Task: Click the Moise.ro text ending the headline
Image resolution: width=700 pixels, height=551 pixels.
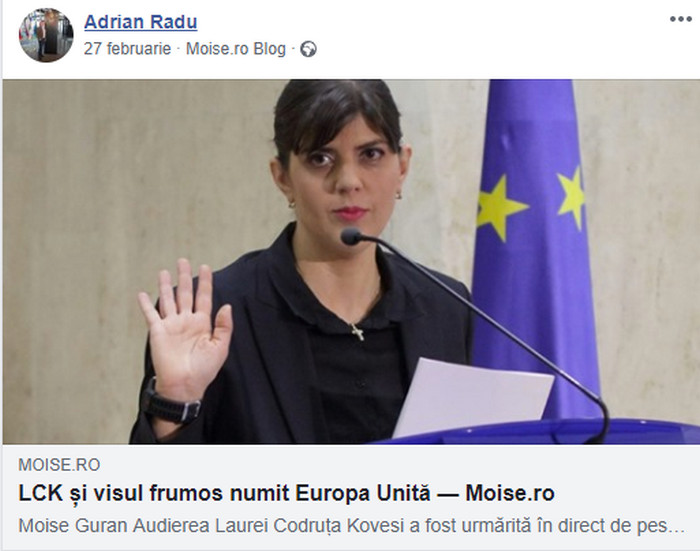Action: 510,493
